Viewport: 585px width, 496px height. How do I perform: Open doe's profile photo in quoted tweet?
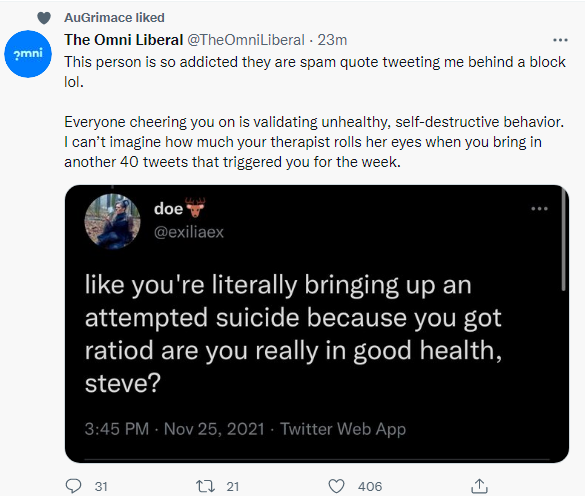click(113, 221)
